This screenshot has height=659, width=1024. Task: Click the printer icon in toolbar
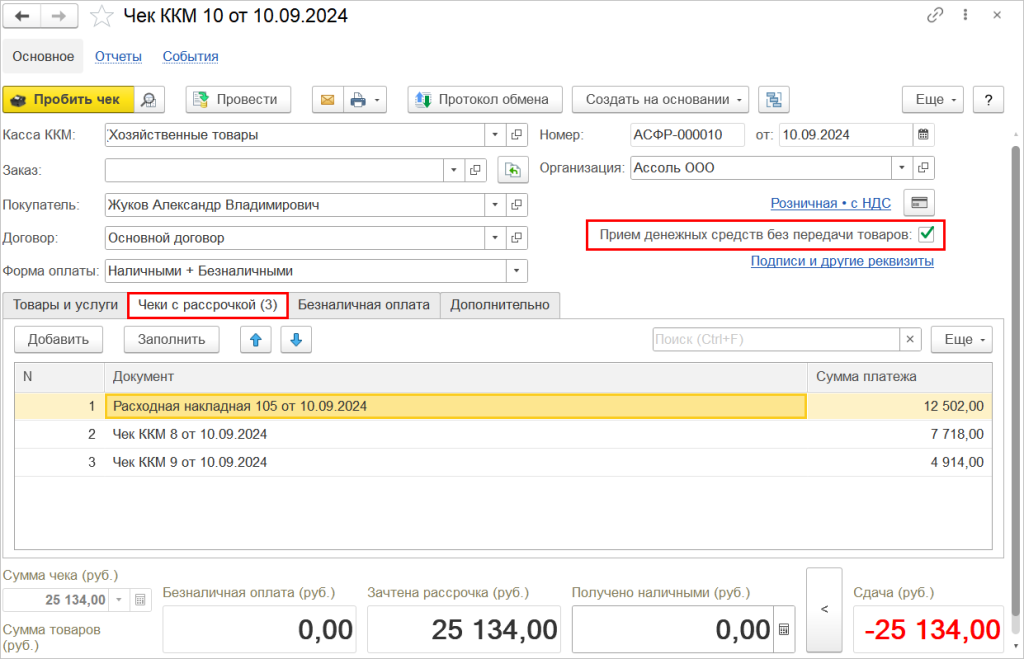pos(358,99)
